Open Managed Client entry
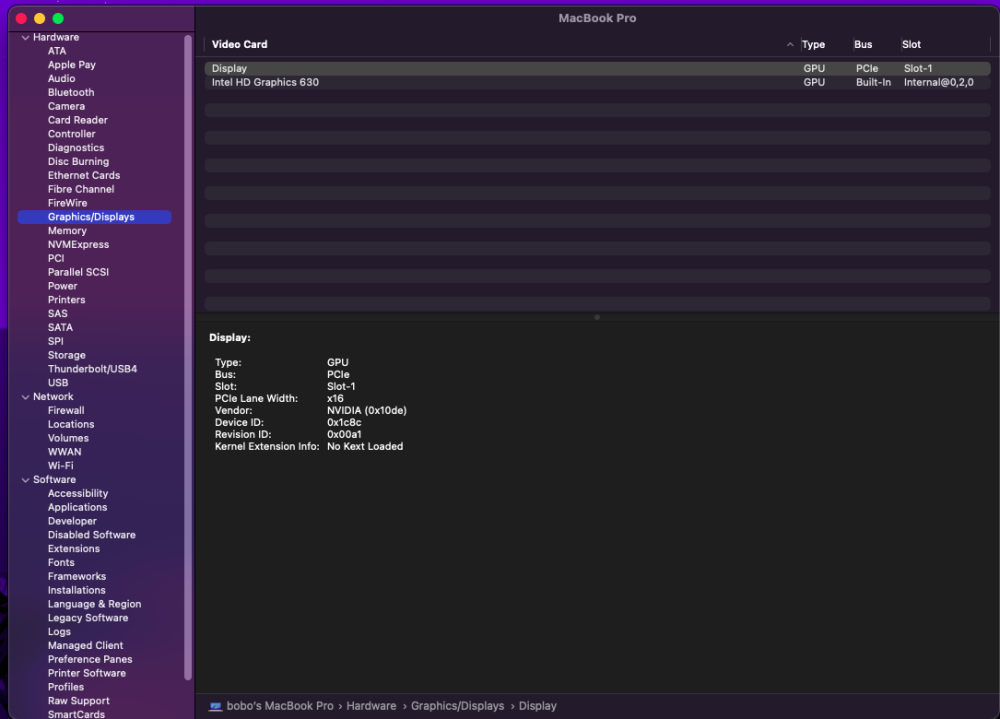Viewport: 1000px width, 719px height. (x=85, y=646)
